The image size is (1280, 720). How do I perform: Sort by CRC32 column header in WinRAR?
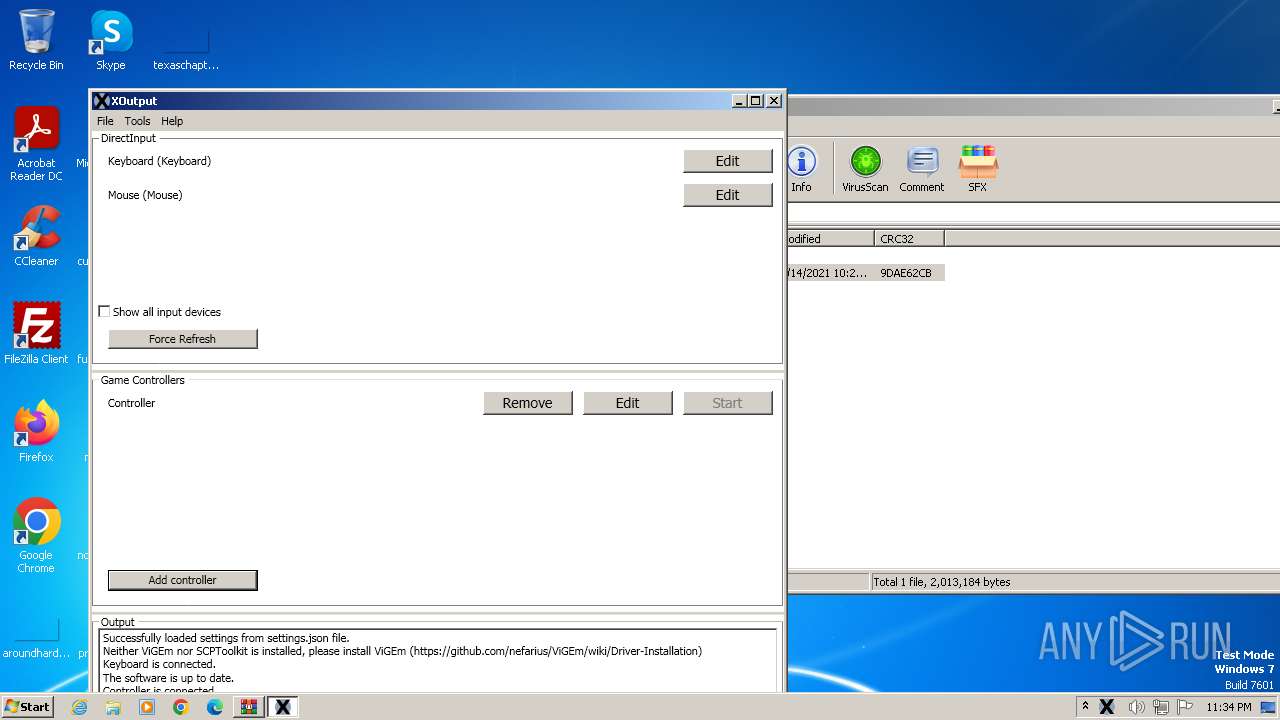(909, 239)
